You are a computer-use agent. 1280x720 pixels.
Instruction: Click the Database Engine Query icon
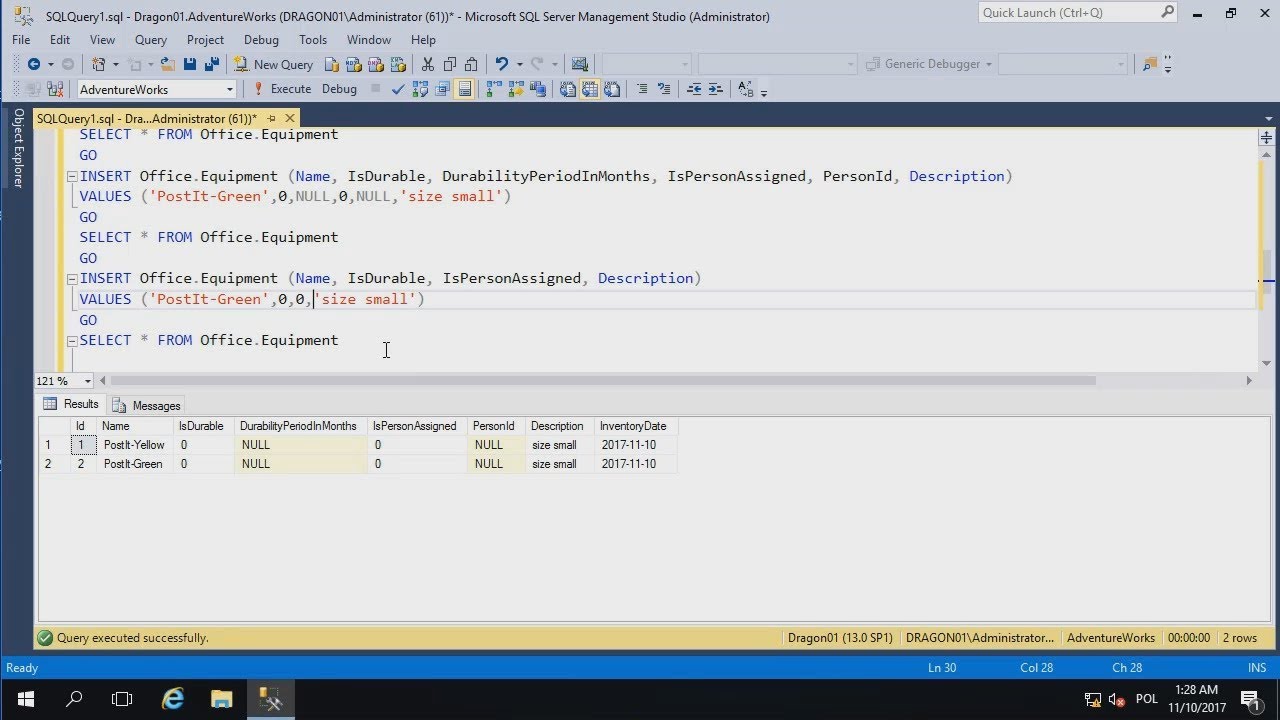pos(331,64)
